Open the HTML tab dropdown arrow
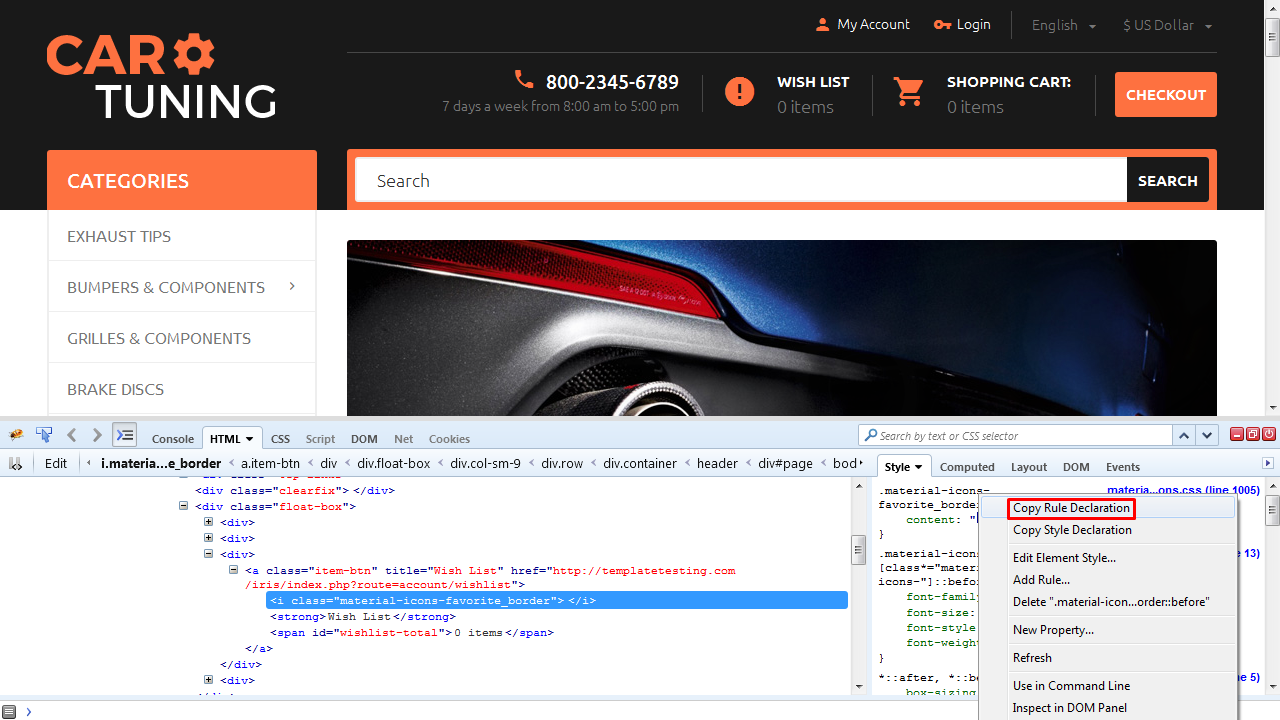This screenshot has height=720, width=1280. tap(249, 439)
